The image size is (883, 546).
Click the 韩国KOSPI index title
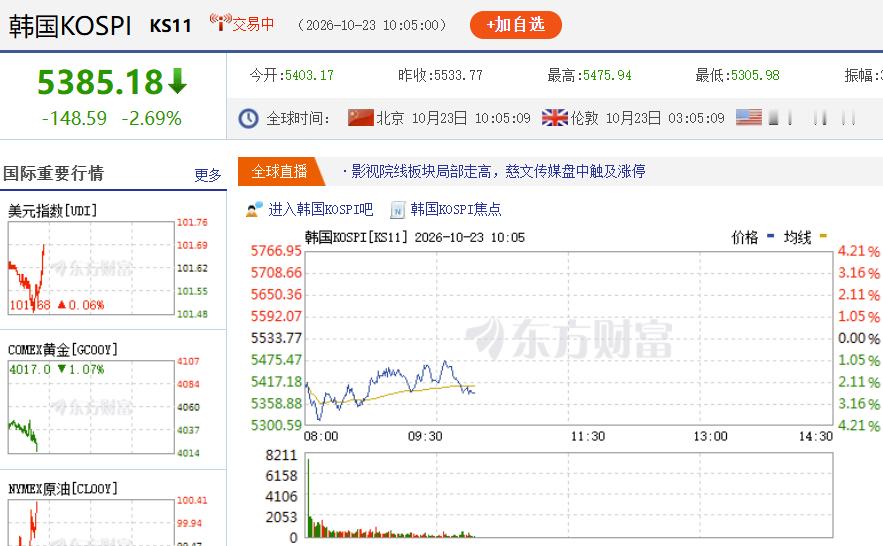[x=70, y=26]
